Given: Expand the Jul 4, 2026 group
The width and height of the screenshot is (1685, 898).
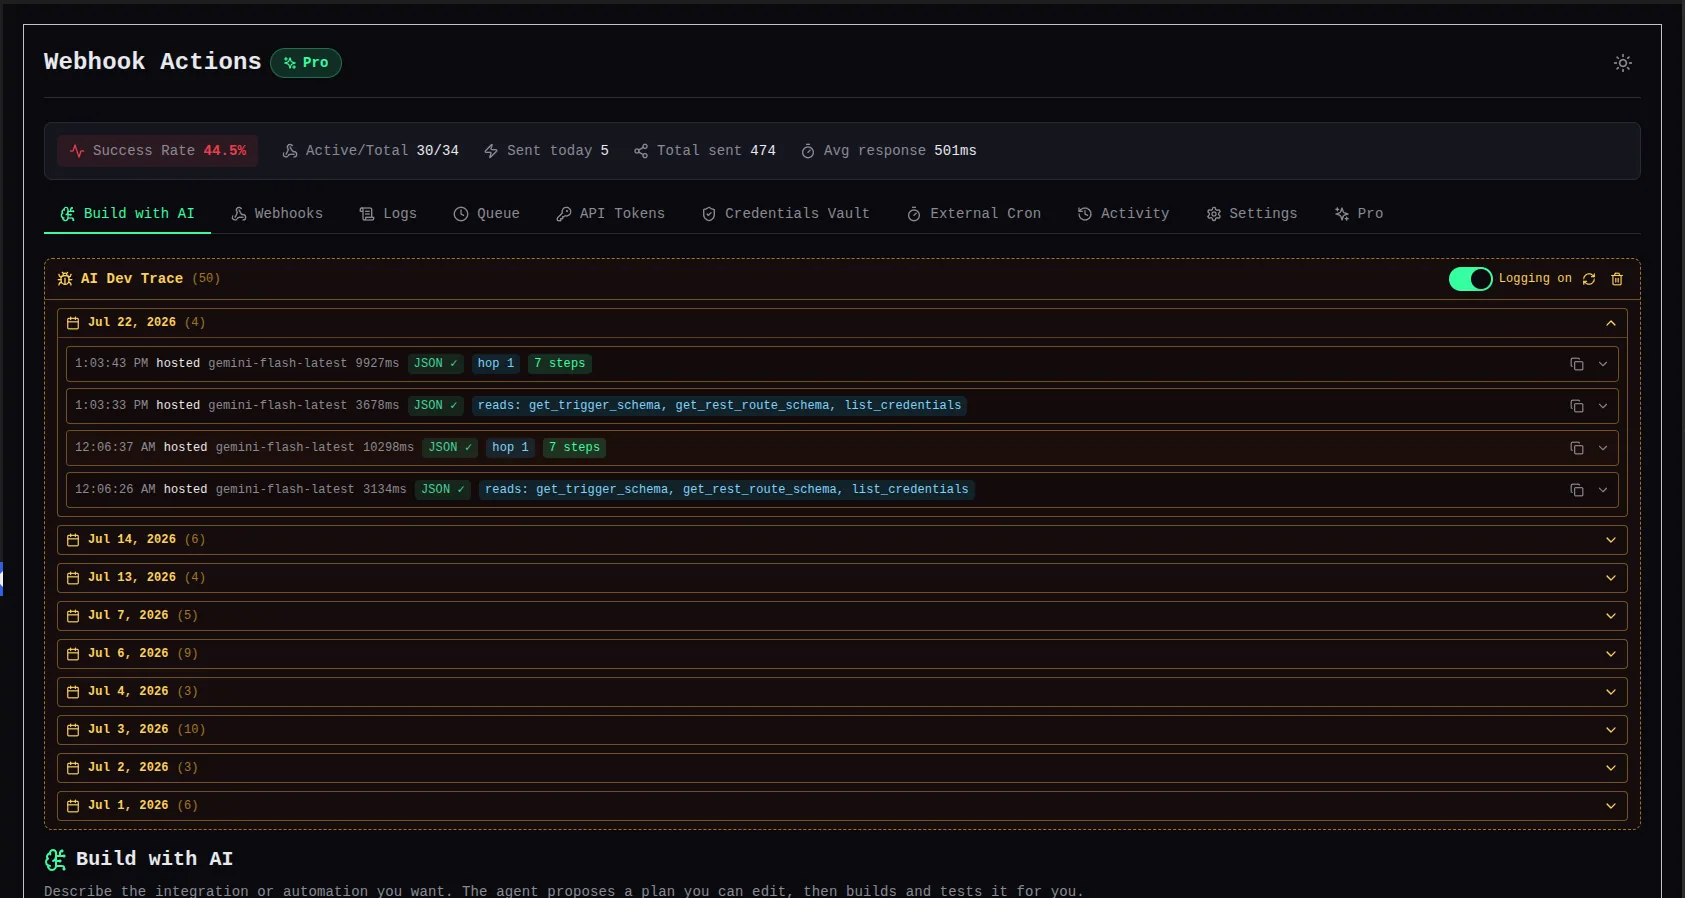Looking at the screenshot, I should click(x=842, y=692).
